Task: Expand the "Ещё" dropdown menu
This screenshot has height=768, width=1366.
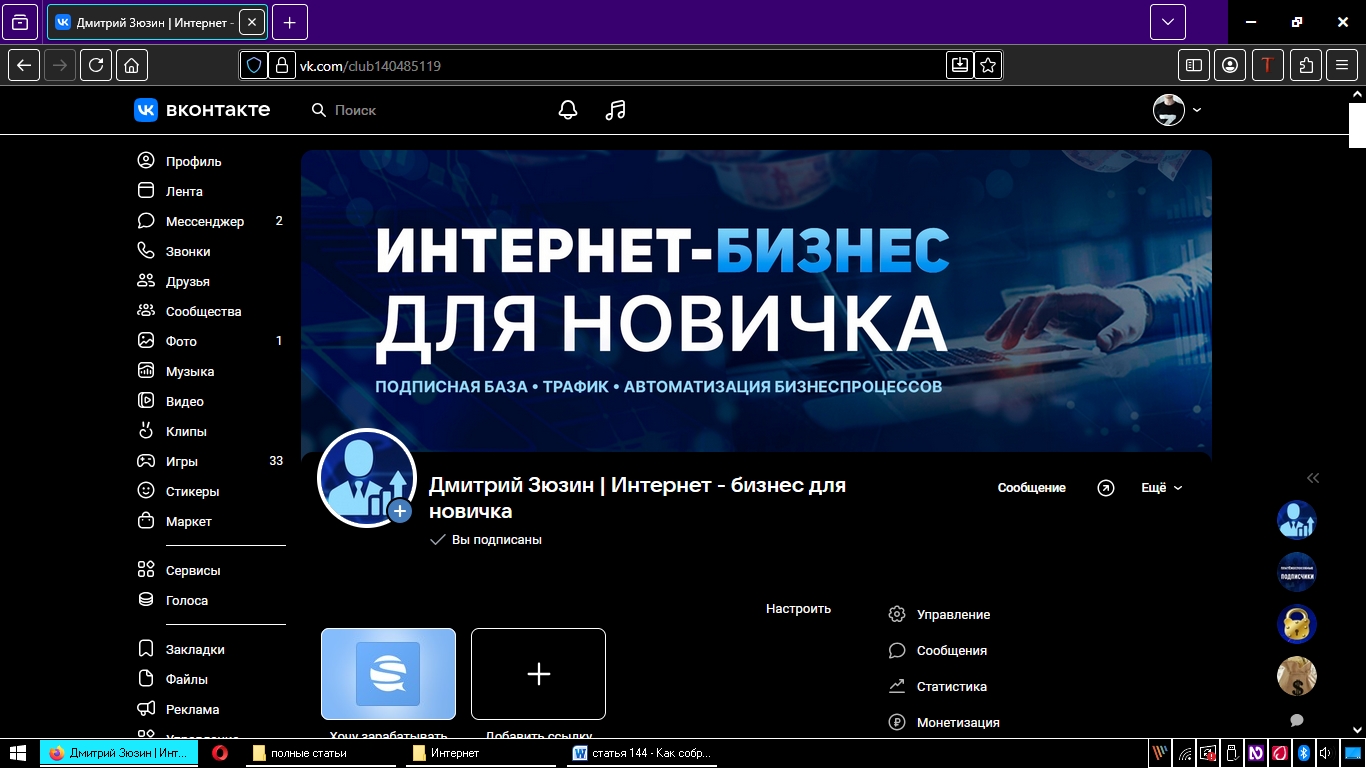Action: [x=1160, y=487]
